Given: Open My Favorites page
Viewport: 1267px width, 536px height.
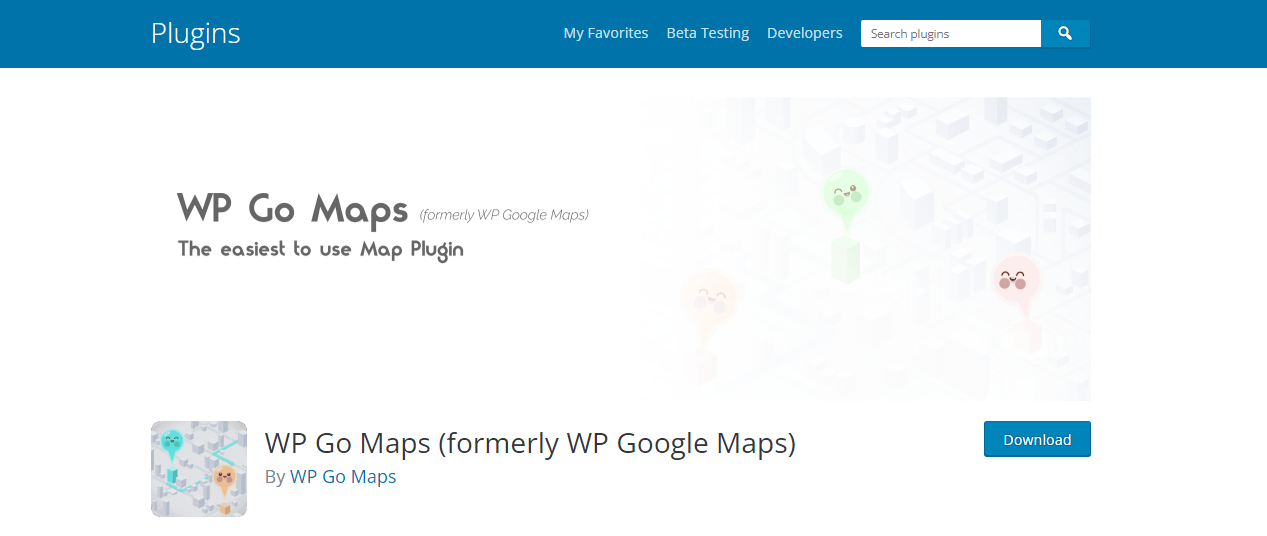Looking at the screenshot, I should (x=606, y=33).
